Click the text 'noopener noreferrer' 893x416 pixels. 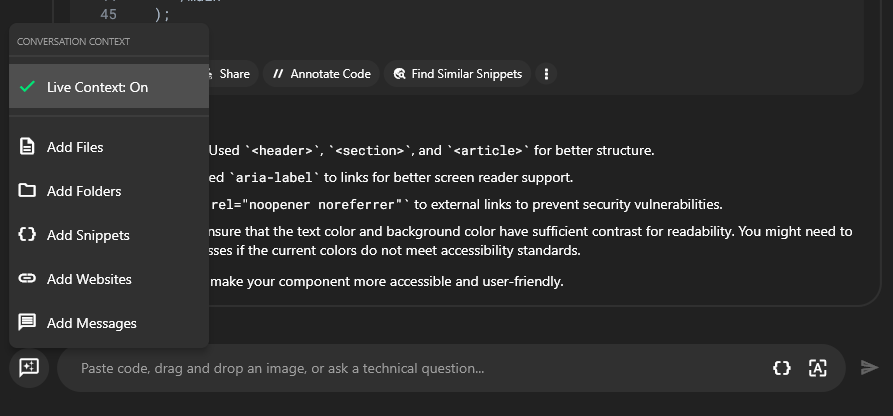coord(322,204)
